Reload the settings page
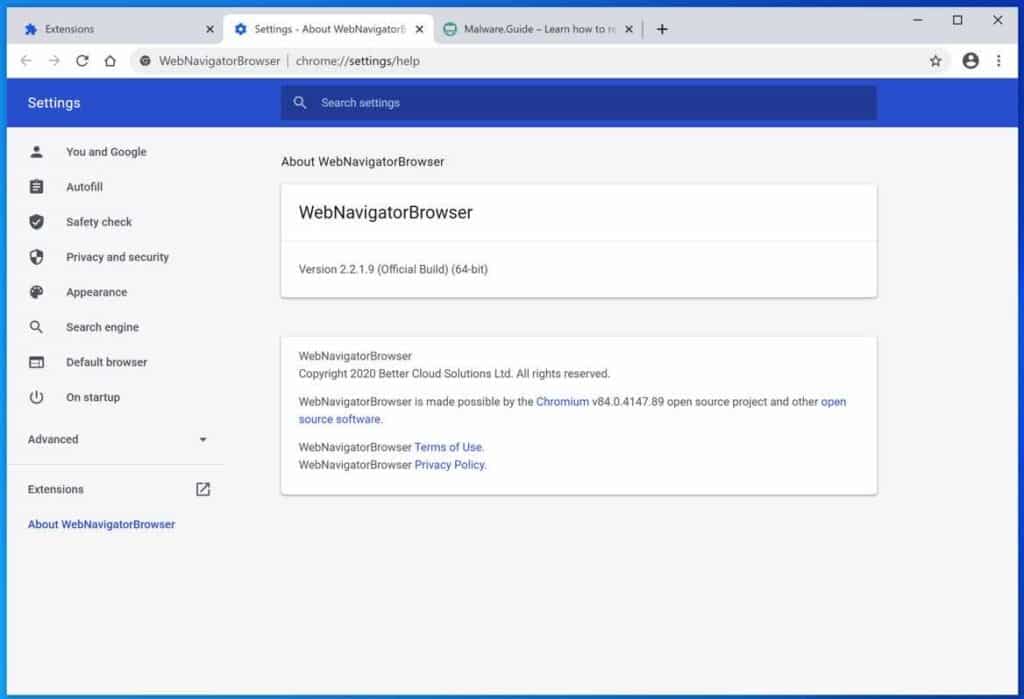The height and width of the screenshot is (699, 1024). coord(82,60)
